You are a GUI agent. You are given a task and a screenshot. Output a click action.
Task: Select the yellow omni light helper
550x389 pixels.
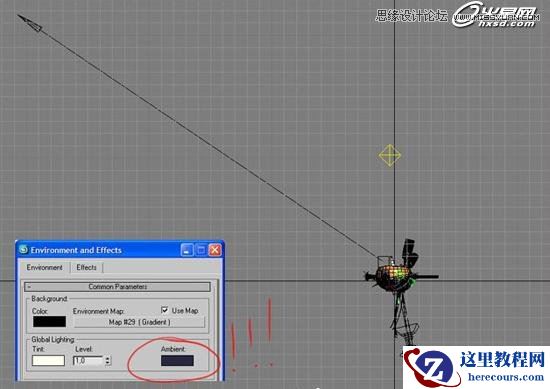click(390, 155)
